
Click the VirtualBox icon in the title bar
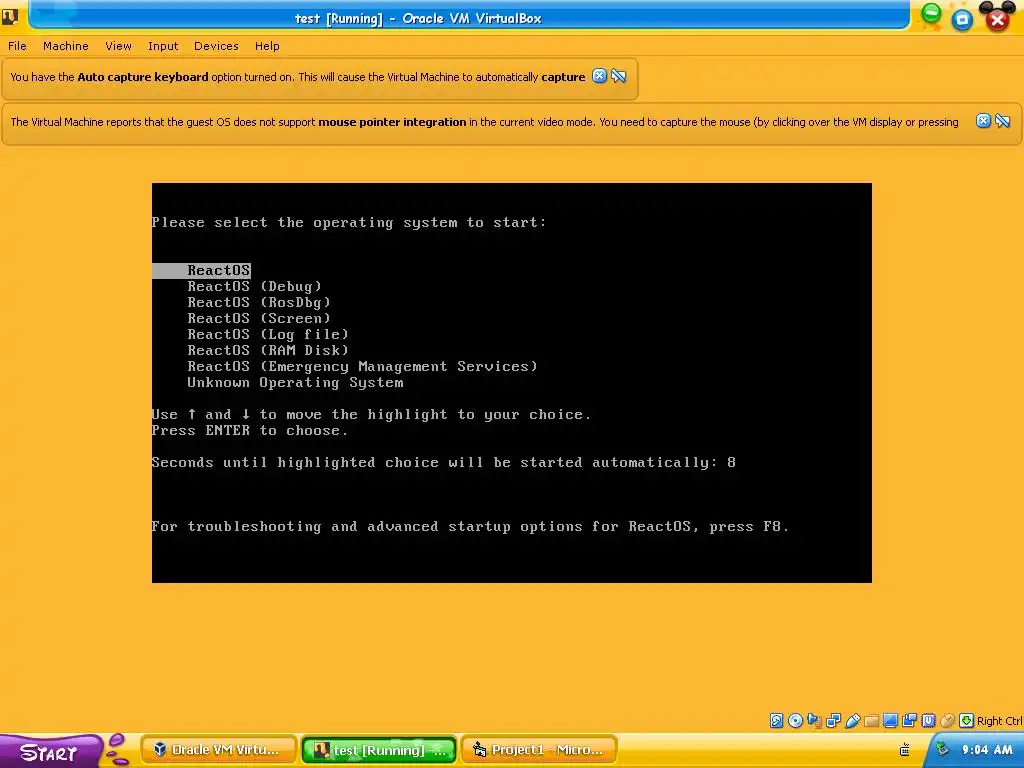pos(10,17)
